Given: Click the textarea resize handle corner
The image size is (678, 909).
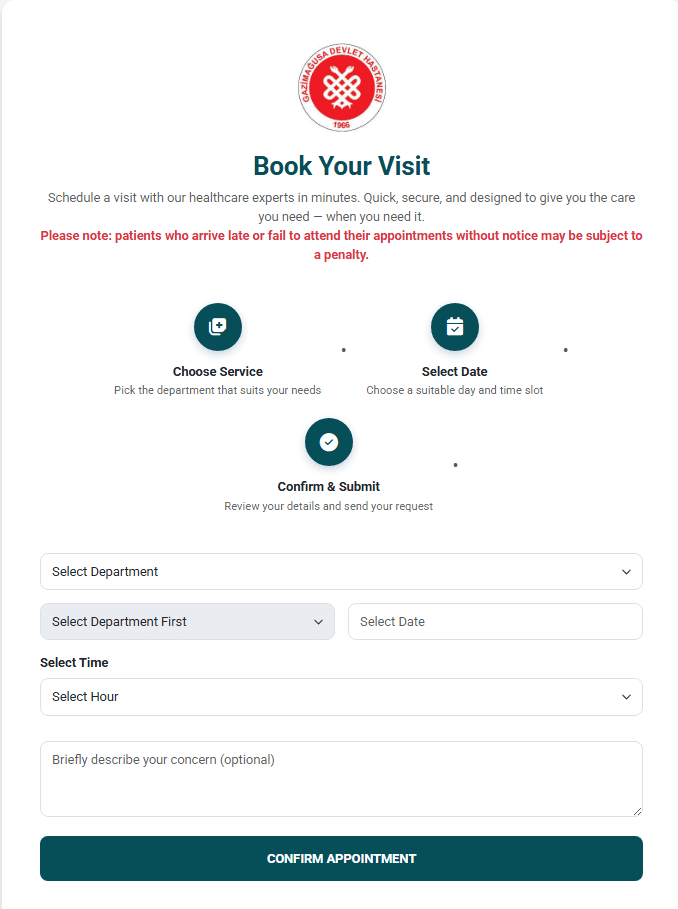Looking at the screenshot, I should (x=637, y=812).
